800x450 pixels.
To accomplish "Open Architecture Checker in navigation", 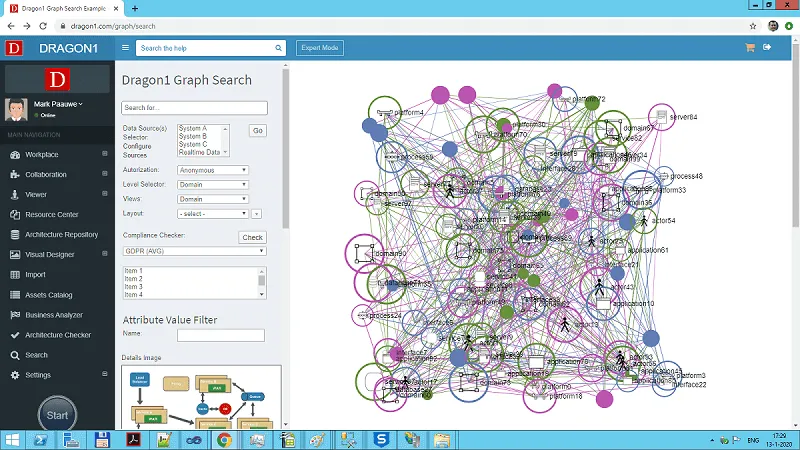I will (57, 335).
